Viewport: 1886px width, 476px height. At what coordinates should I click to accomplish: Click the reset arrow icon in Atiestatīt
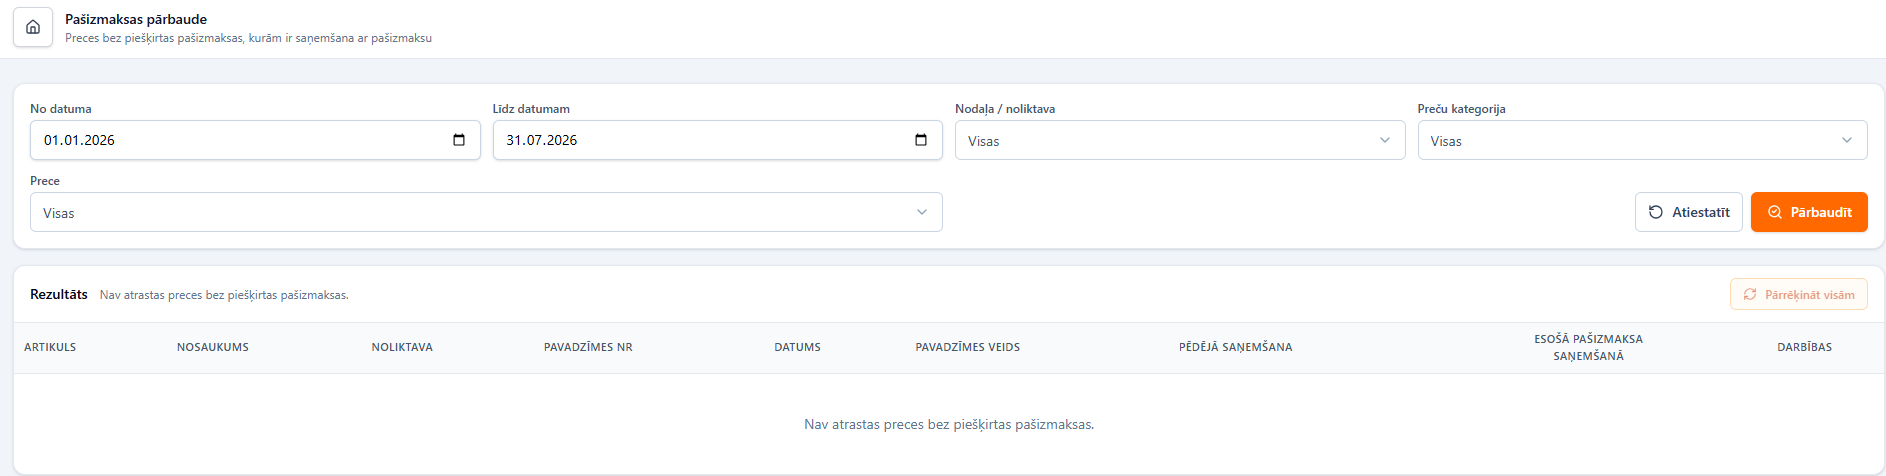coord(1656,212)
